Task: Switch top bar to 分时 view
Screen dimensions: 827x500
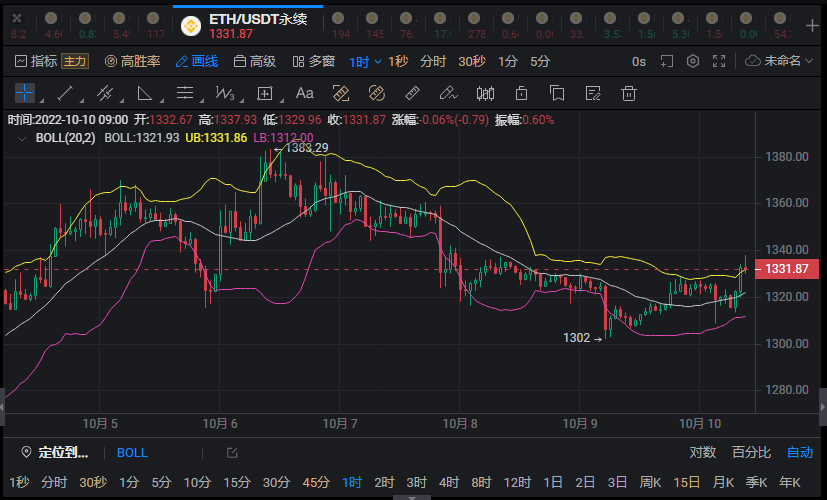Action: point(433,61)
